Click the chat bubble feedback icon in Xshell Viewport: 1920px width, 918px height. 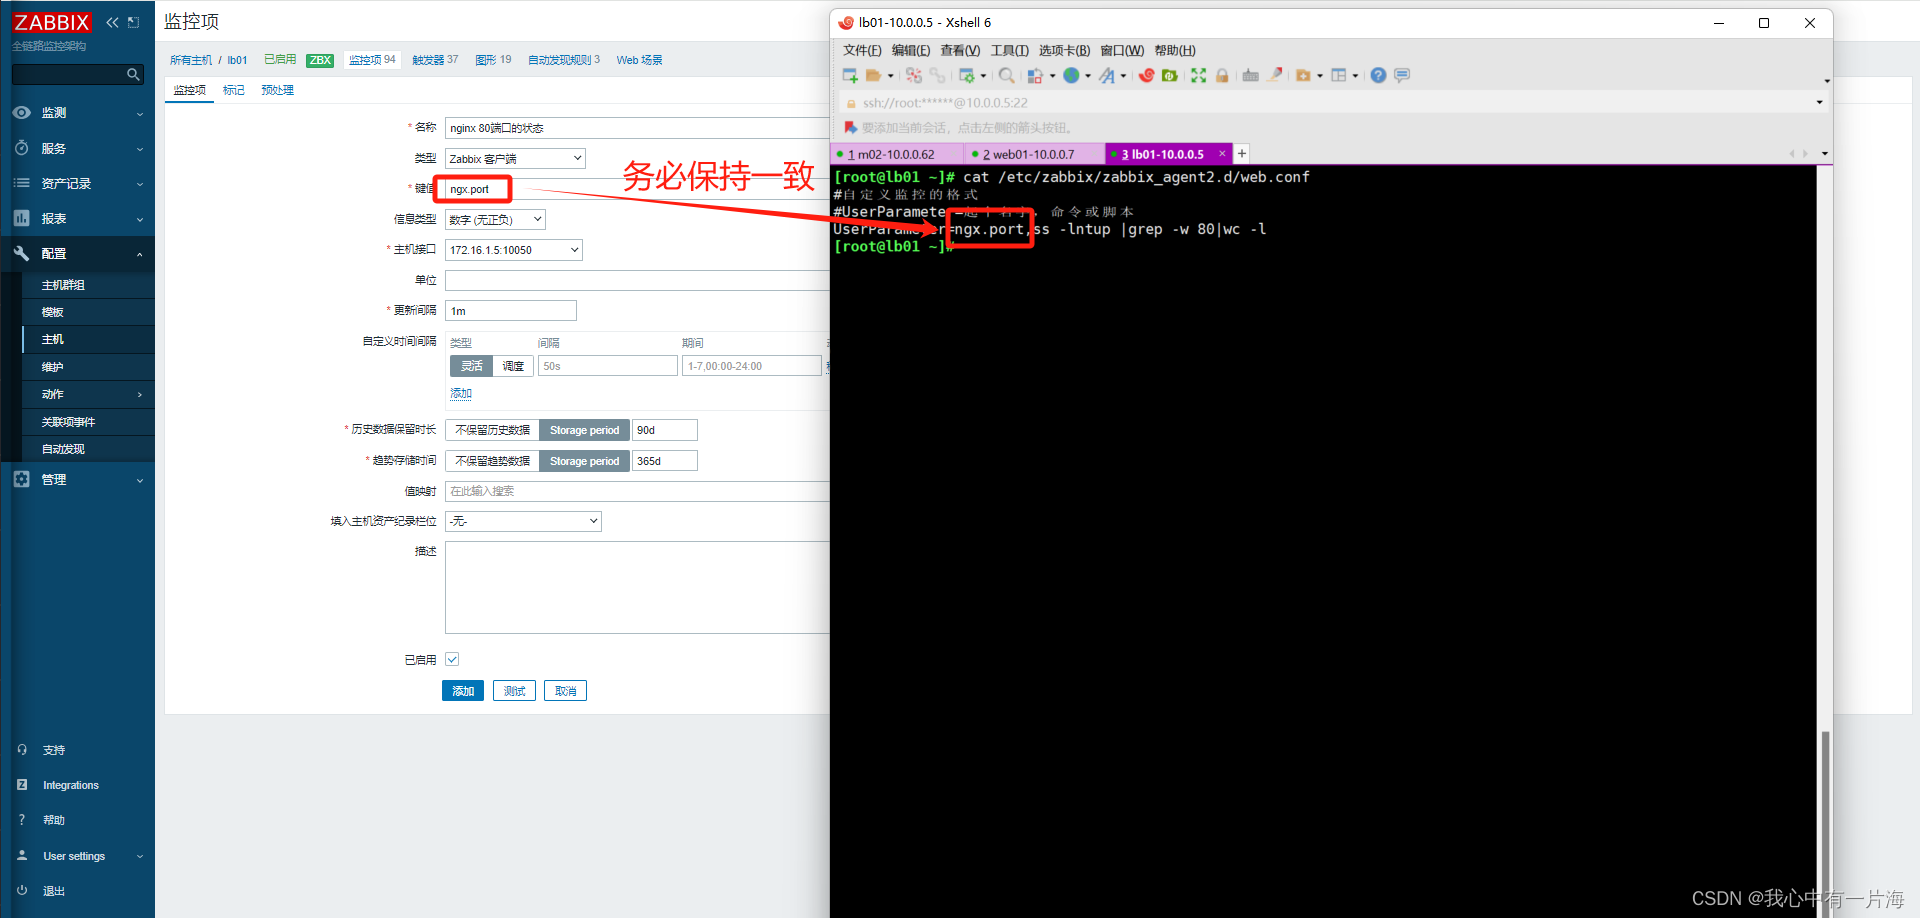coord(1402,76)
